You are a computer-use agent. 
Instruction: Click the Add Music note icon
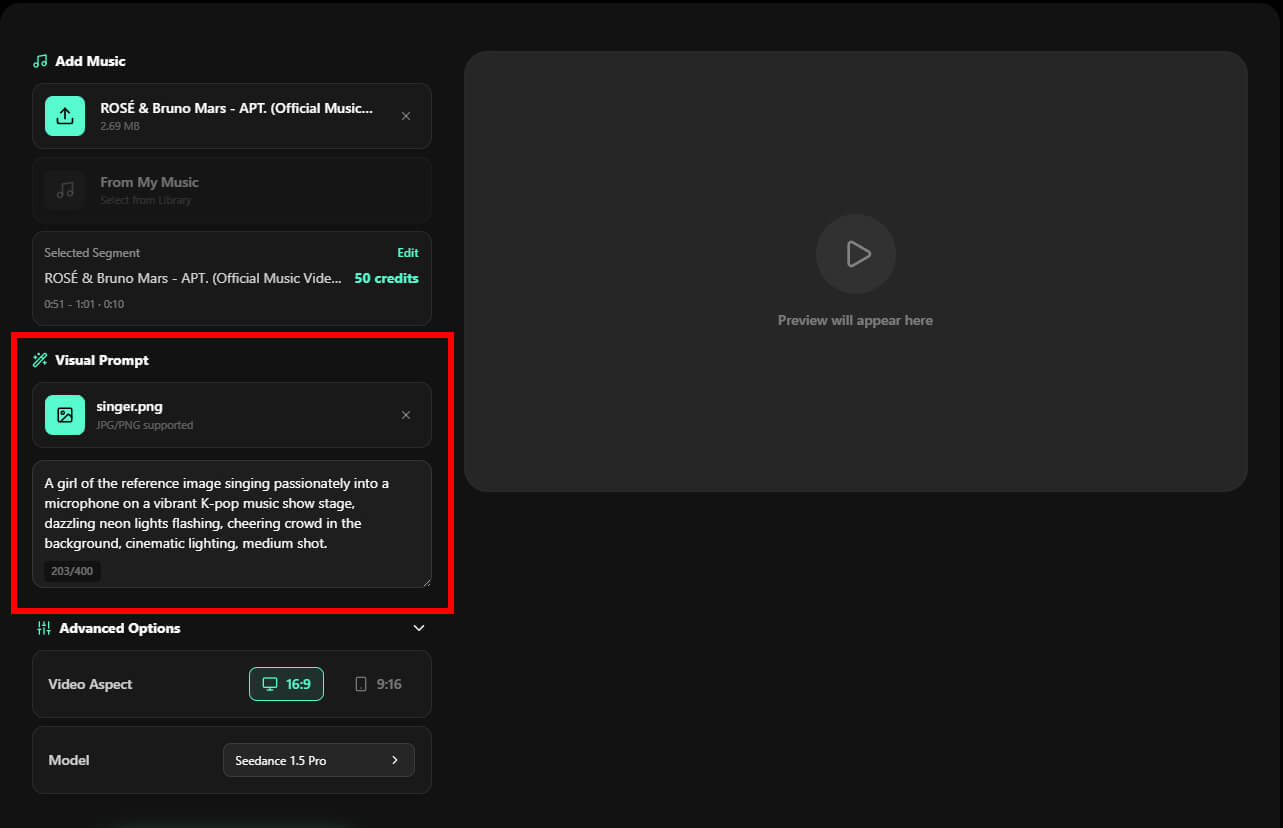(x=40, y=61)
